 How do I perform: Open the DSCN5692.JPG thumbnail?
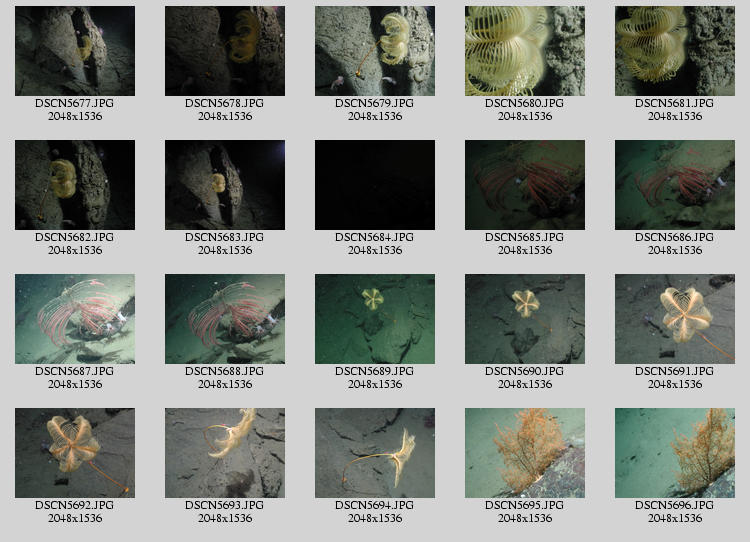75,453
